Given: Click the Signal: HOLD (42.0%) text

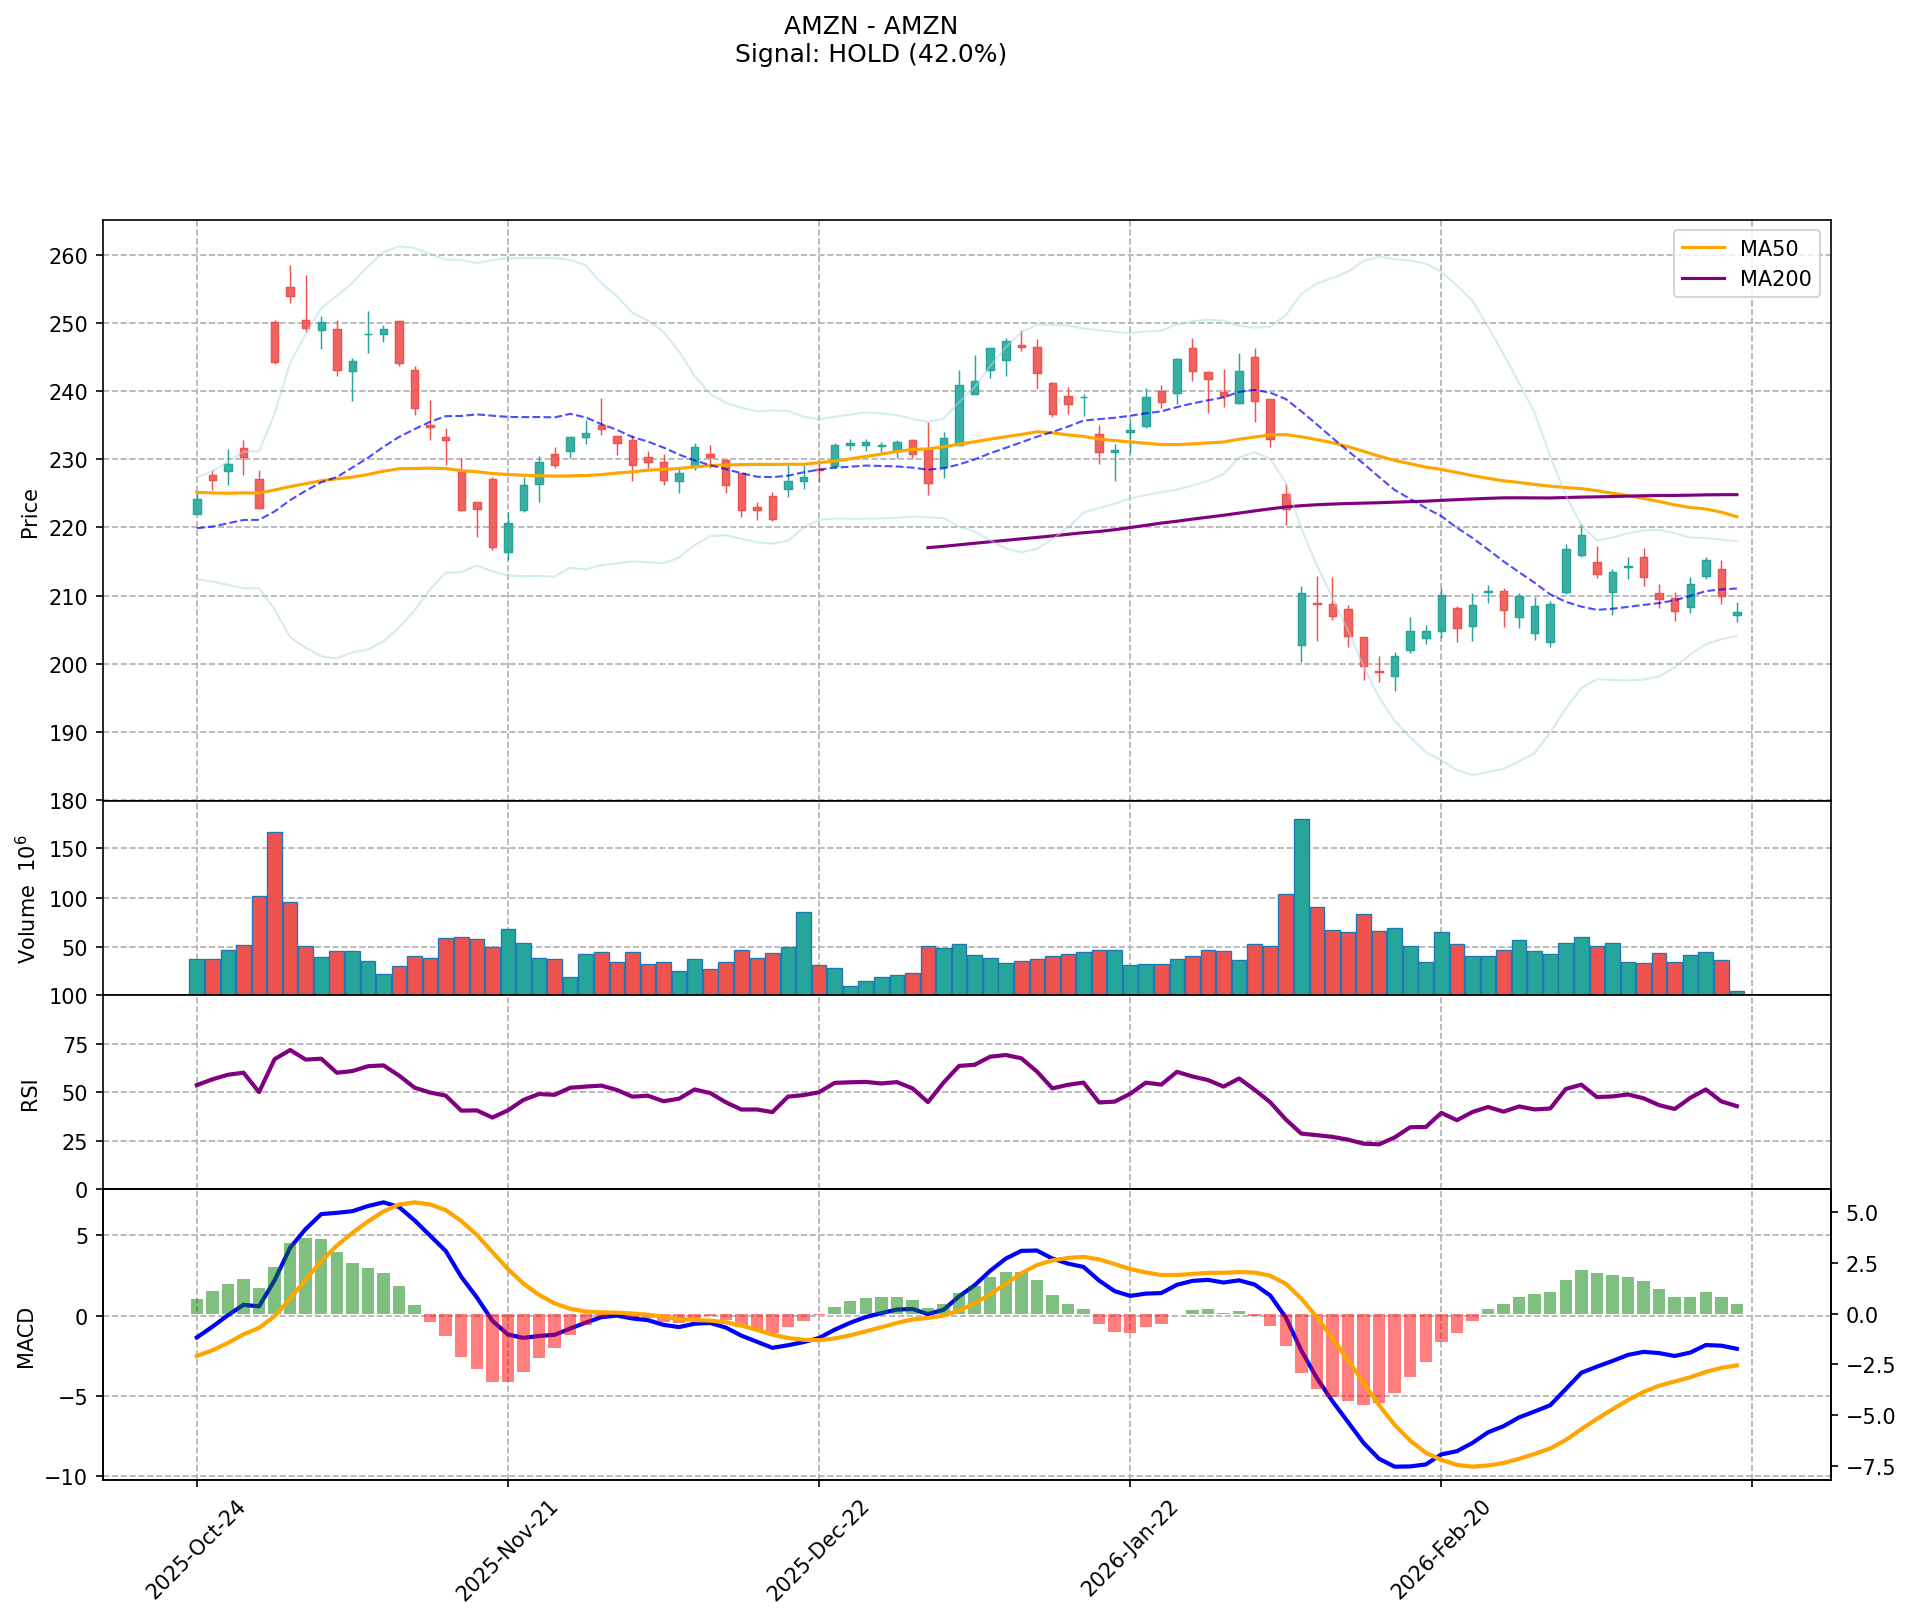Looking at the screenshot, I should pyautogui.click(x=870, y=54).
